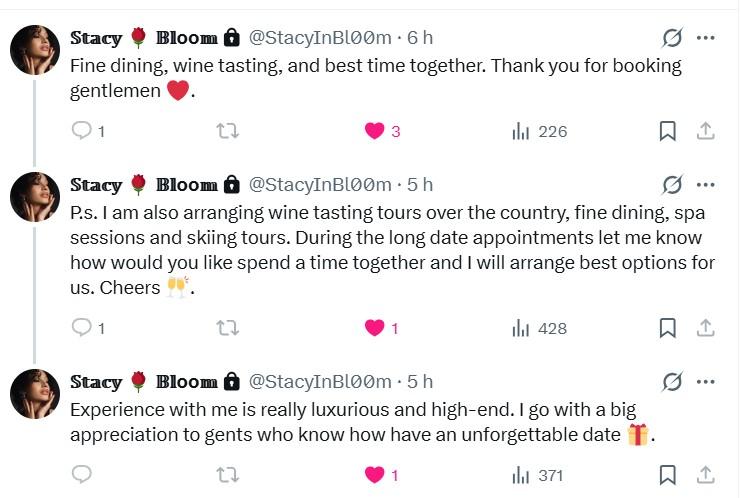Unlike the post with 3 likes
The width and height of the screenshot is (741, 498).
pyautogui.click(x=375, y=131)
